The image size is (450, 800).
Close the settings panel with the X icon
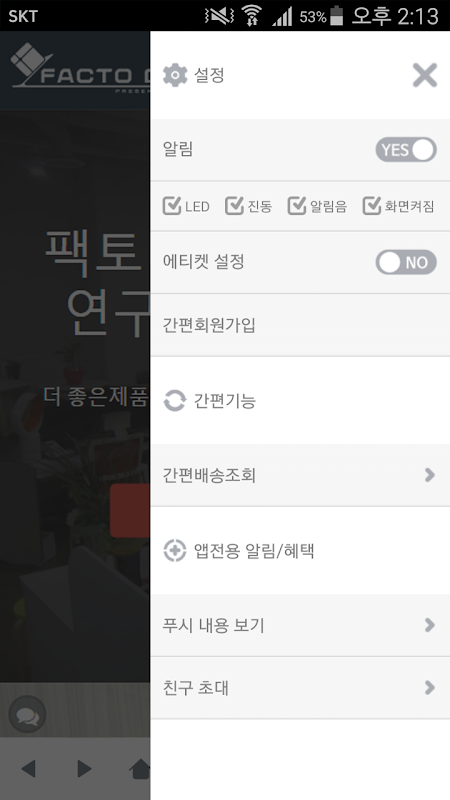click(x=424, y=76)
